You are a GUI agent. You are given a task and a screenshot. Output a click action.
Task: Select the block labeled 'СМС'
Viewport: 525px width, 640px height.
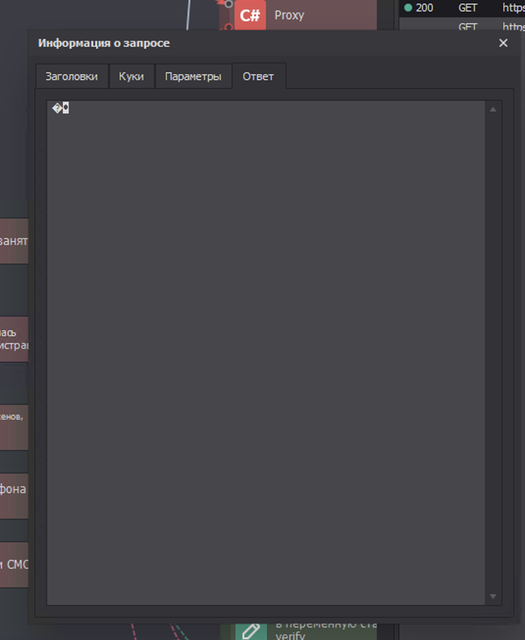(x=14, y=564)
